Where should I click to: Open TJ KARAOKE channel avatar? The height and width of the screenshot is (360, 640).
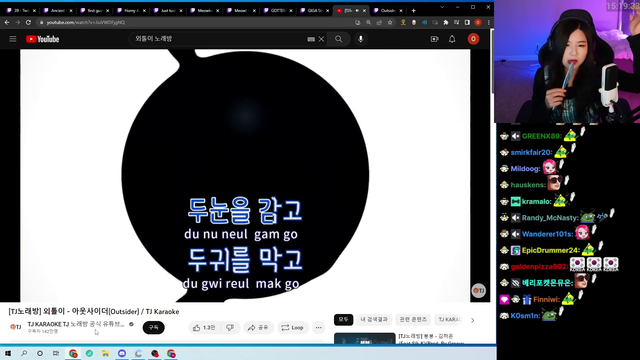pos(16,327)
